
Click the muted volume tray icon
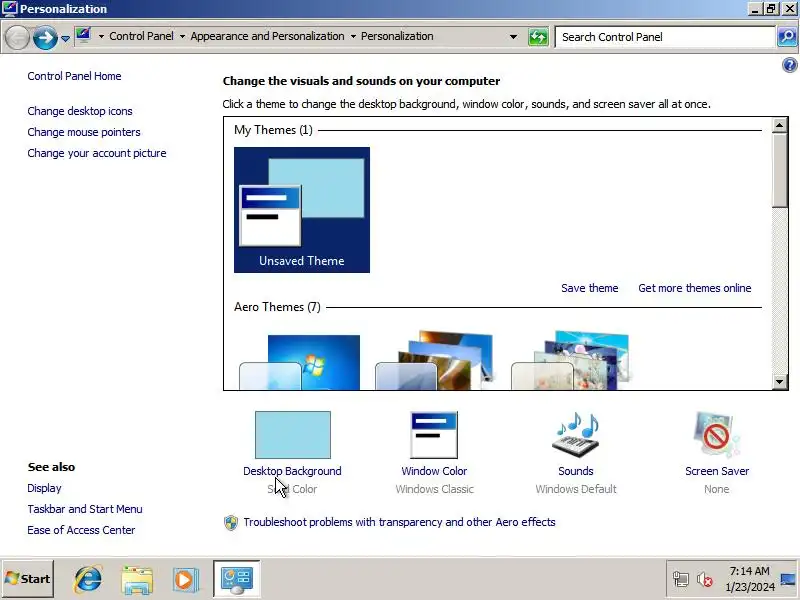[705, 579]
